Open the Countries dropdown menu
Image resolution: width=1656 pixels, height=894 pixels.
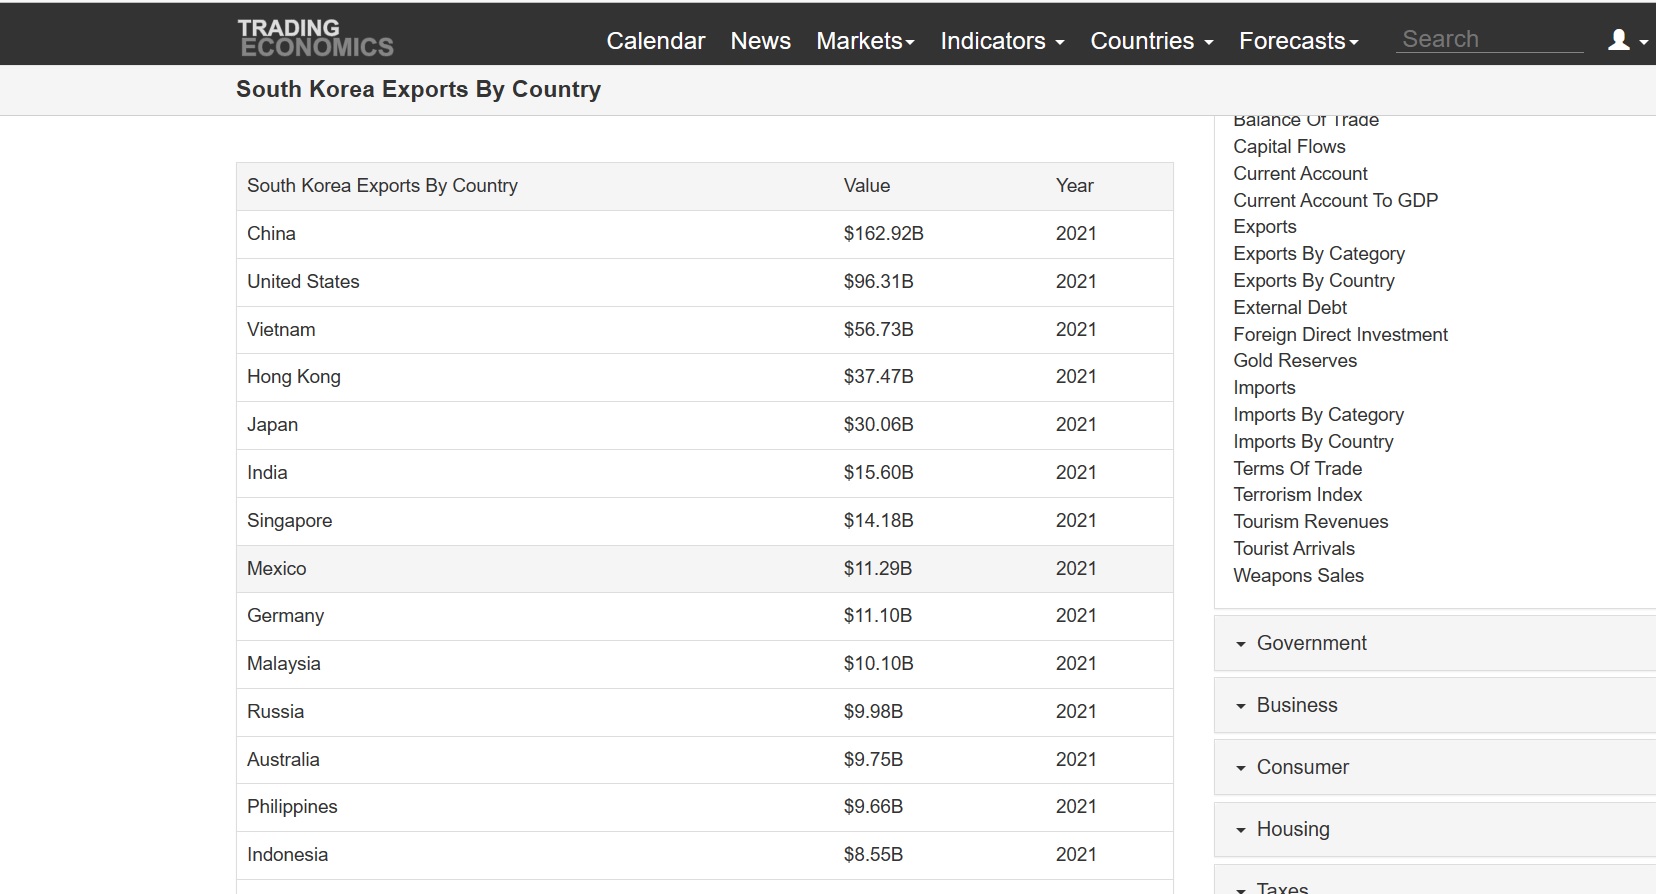1151,41
